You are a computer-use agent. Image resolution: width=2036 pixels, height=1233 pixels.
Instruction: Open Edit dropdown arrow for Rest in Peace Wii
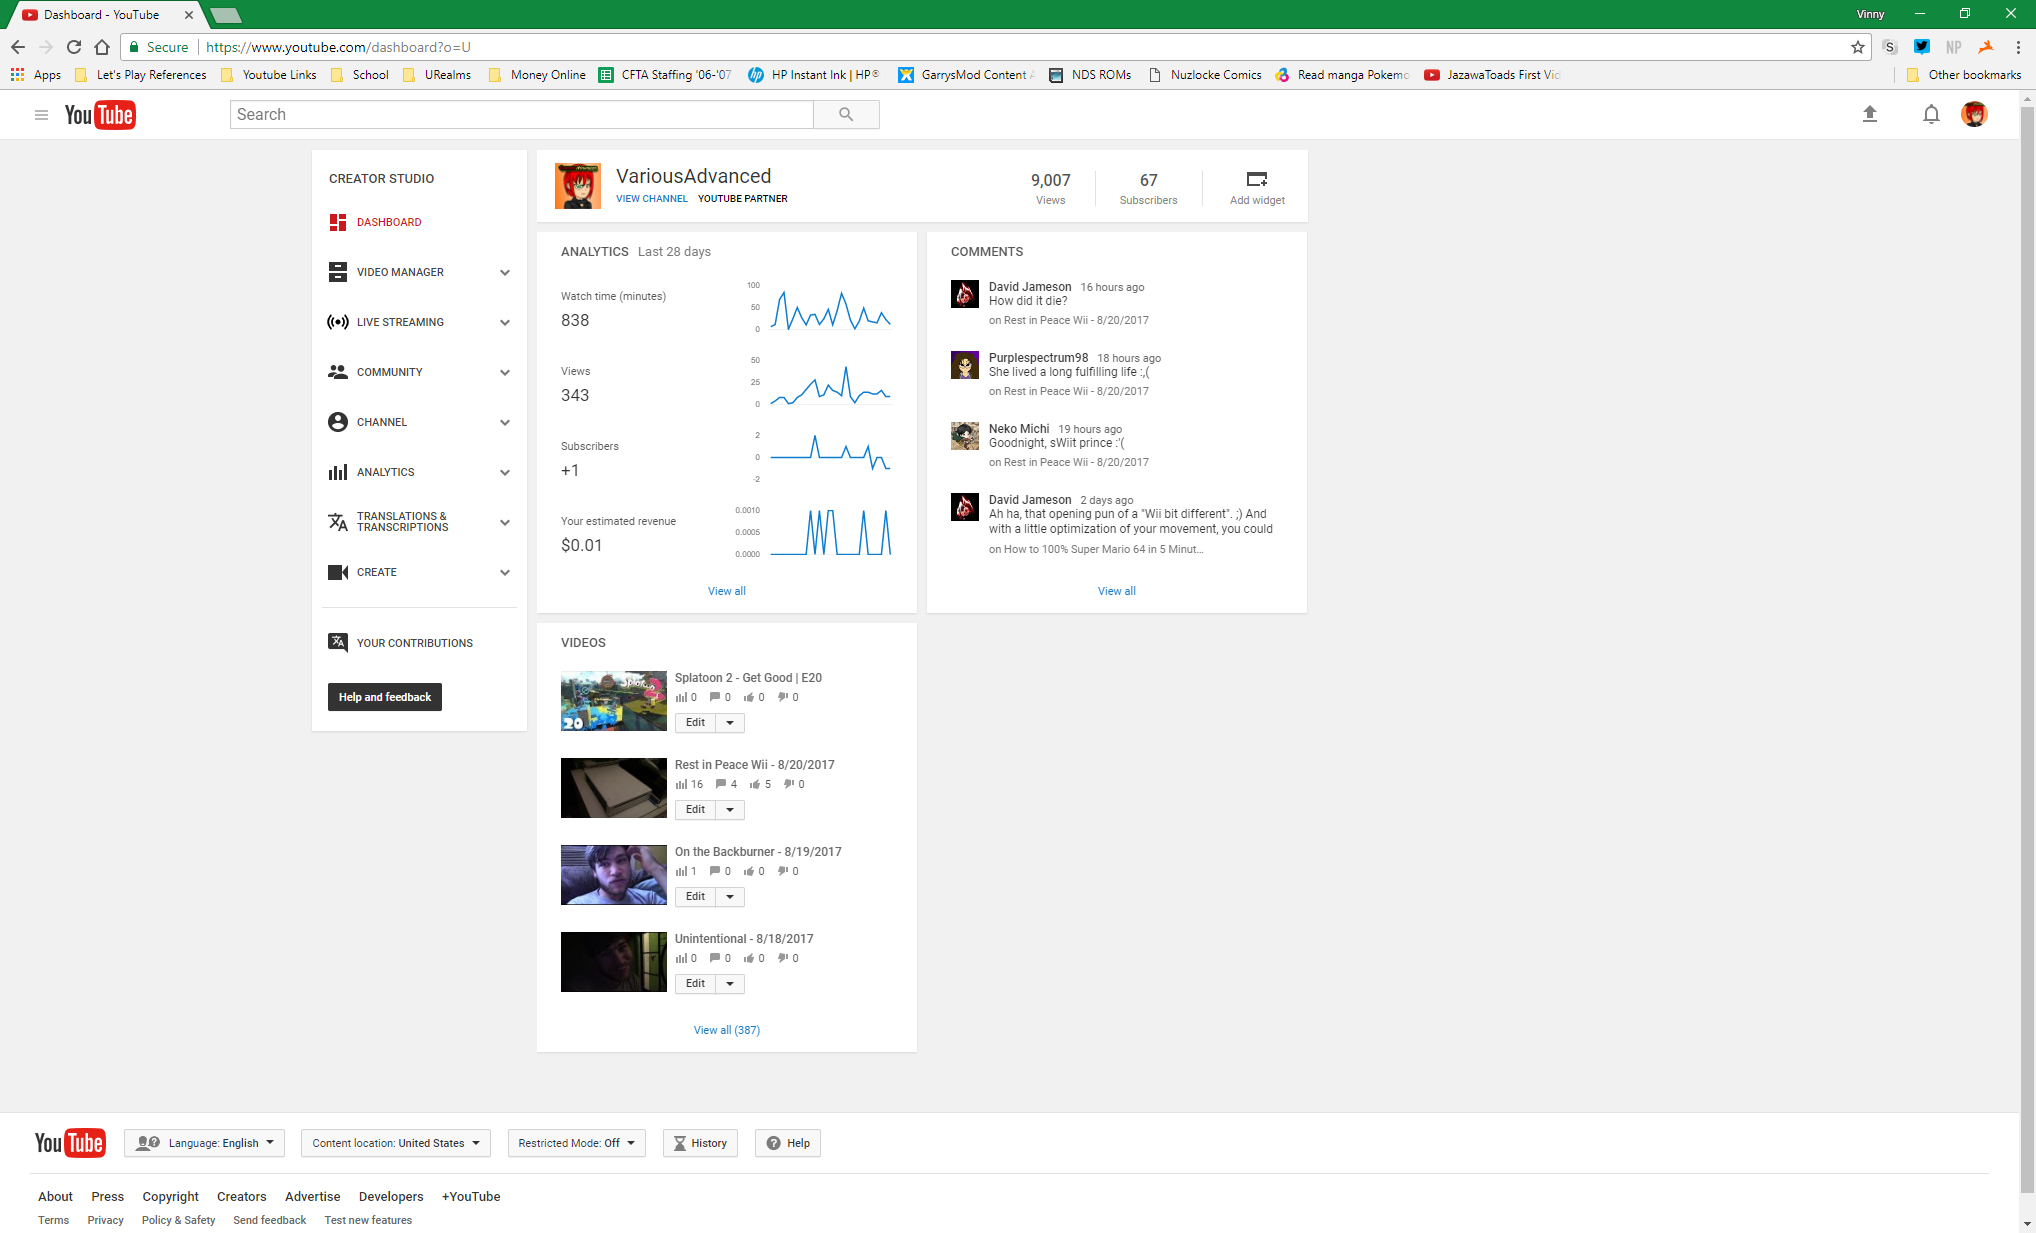(730, 810)
